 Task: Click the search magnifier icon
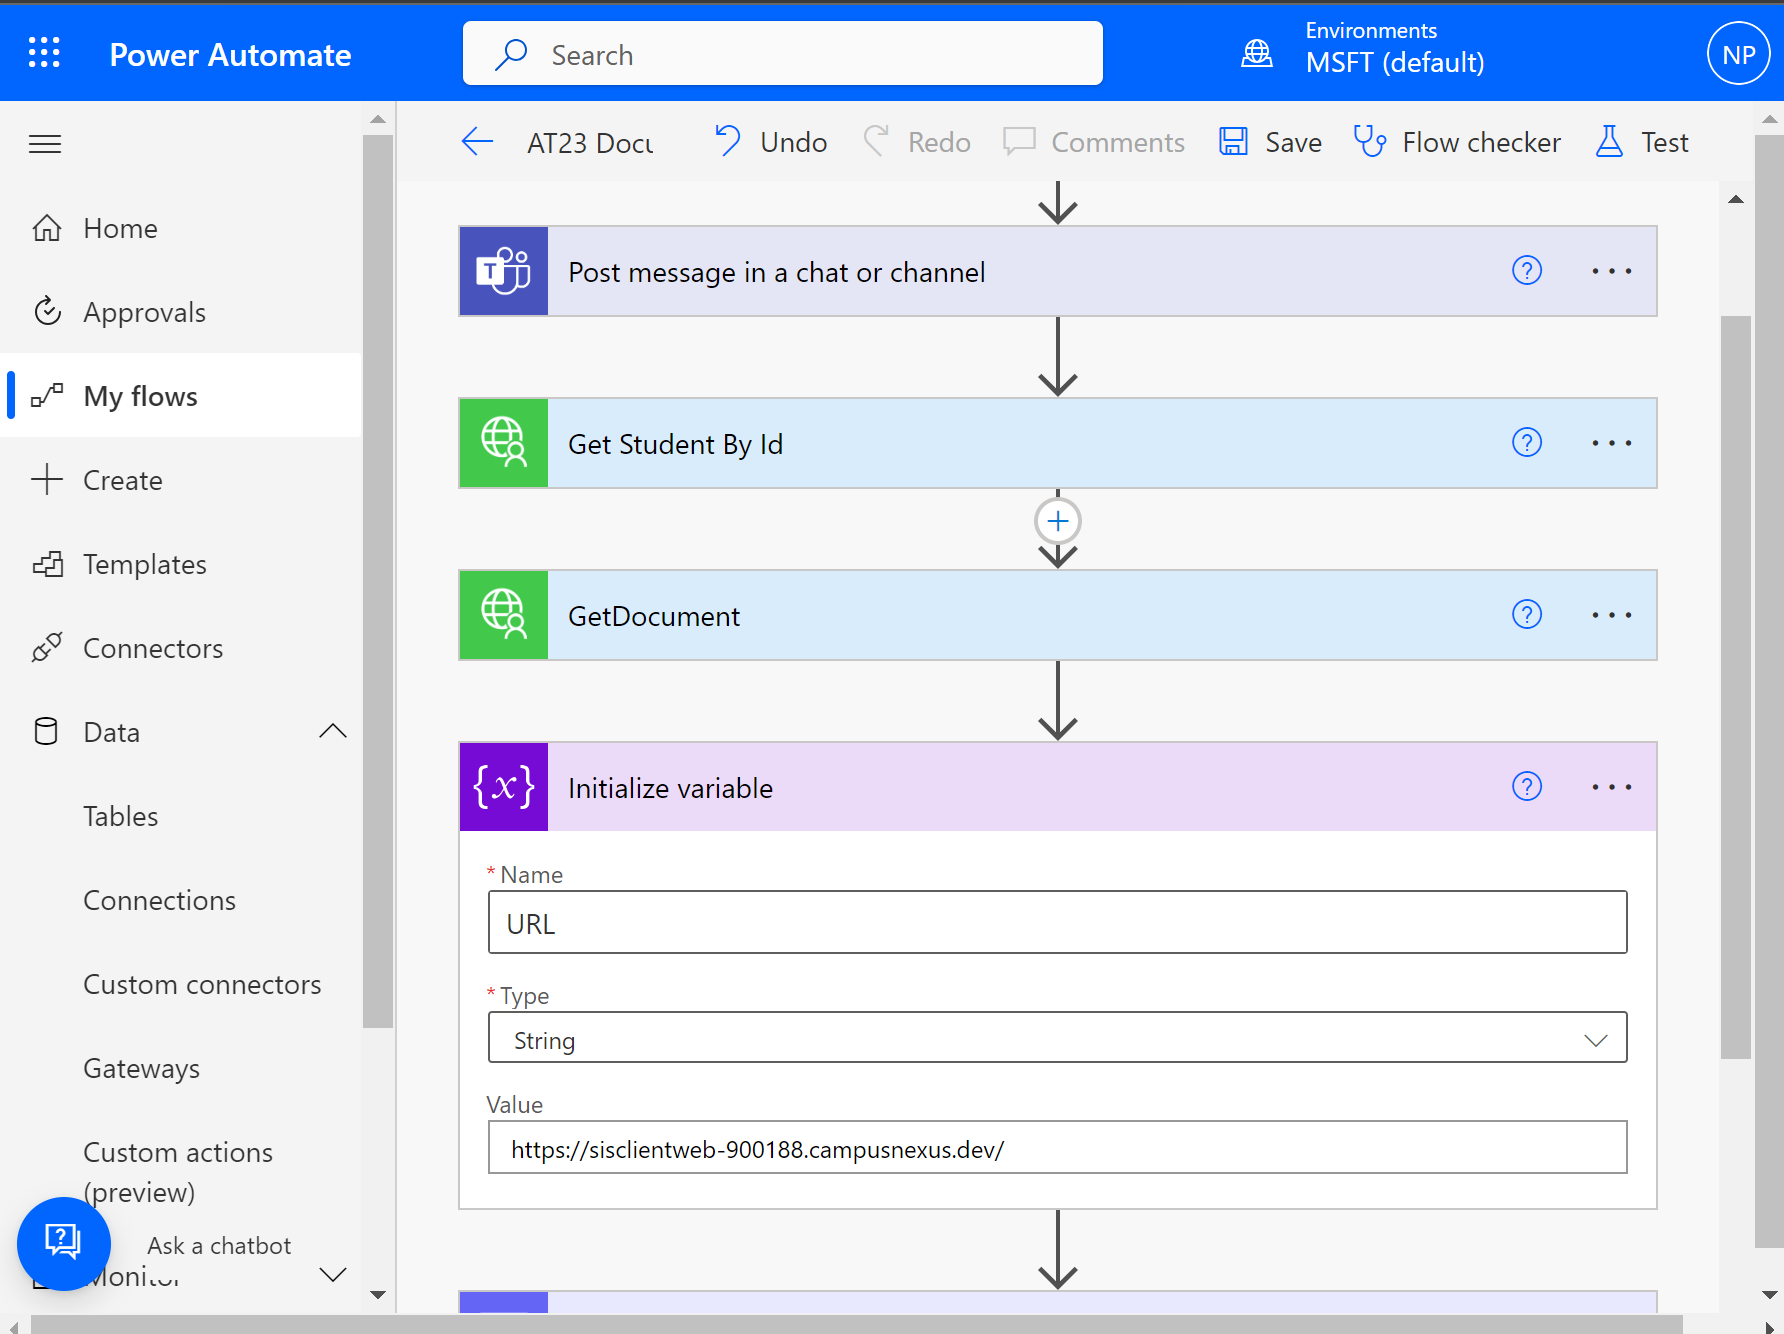coord(511,54)
